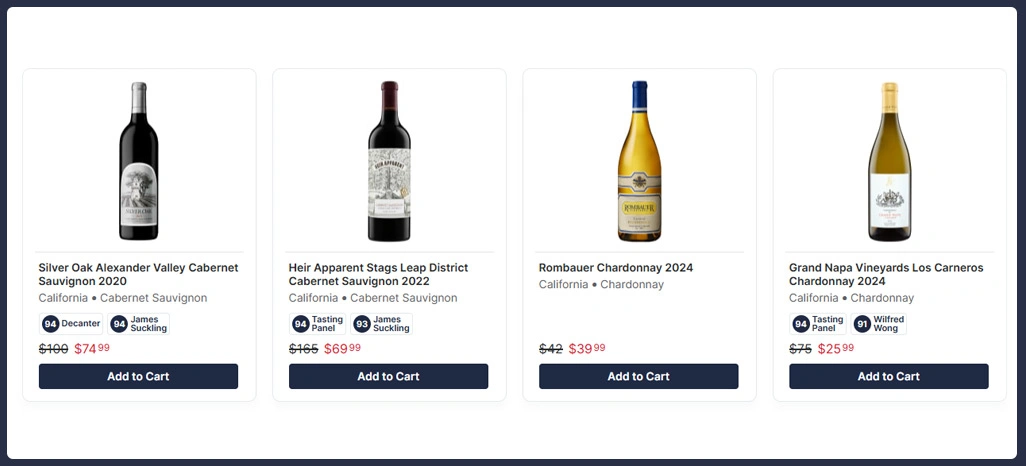Screen dimensions: 1026x466
Task: Click the 93 James Suckling rating badge
Action: point(382,324)
